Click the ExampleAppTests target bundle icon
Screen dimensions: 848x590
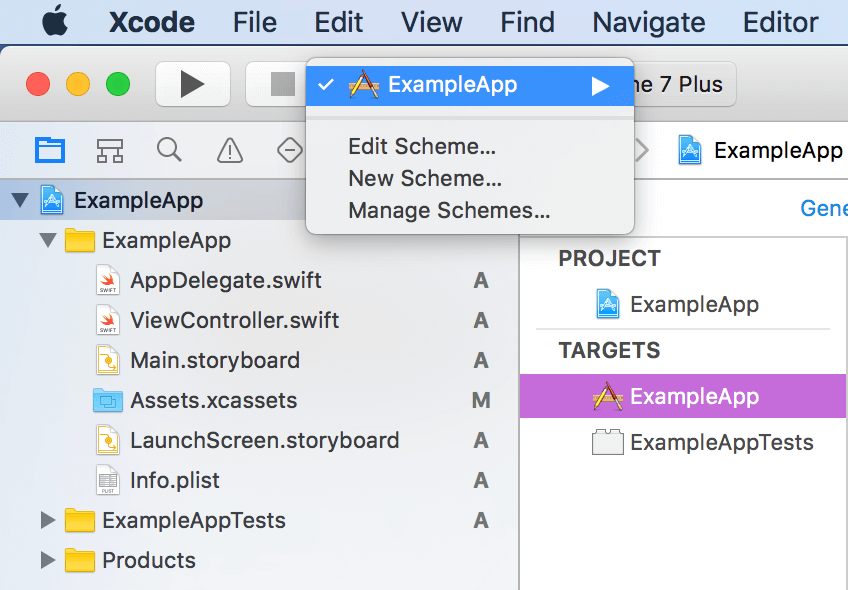tap(608, 442)
